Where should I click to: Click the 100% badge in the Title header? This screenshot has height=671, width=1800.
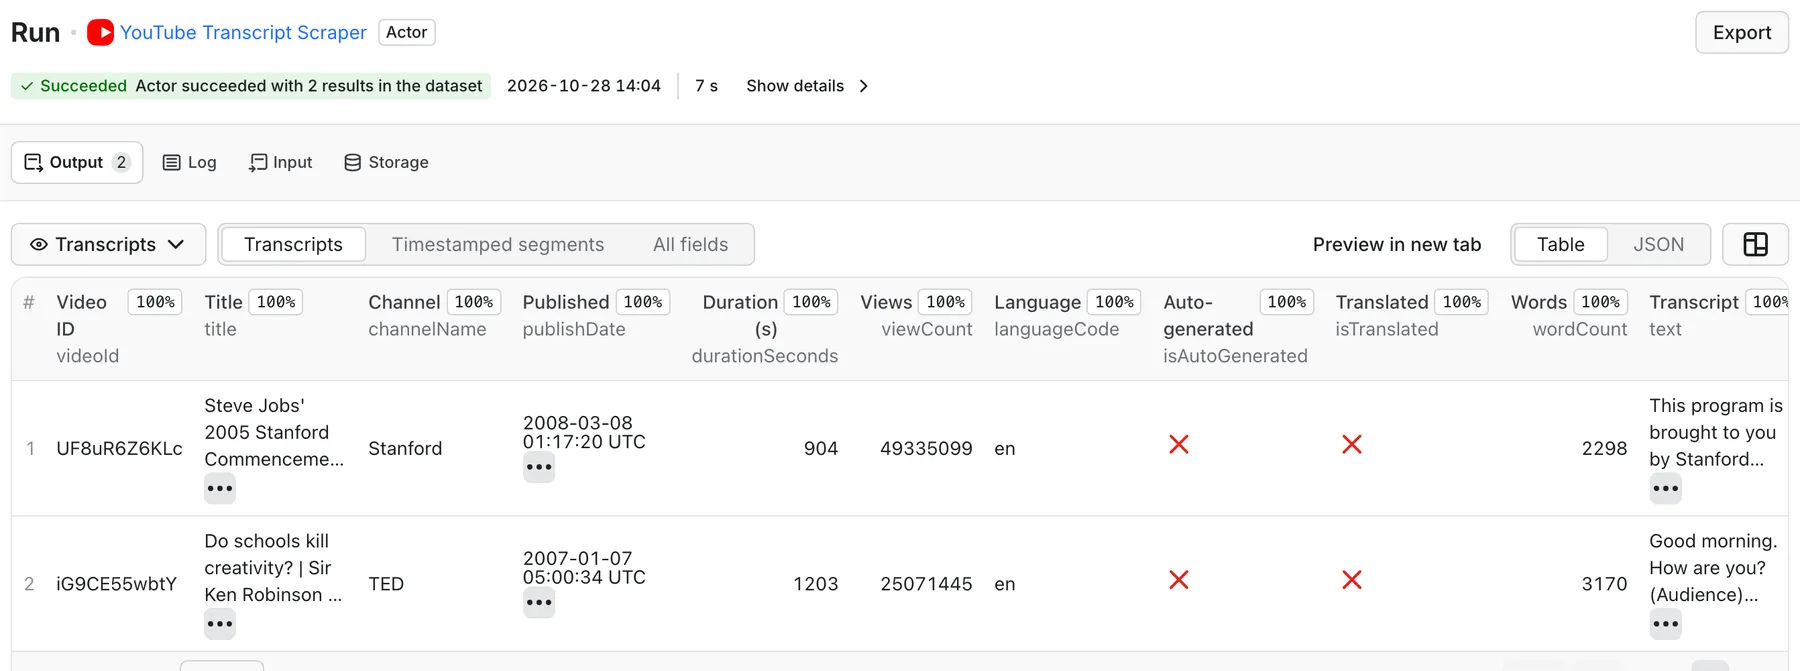coord(276,302)
